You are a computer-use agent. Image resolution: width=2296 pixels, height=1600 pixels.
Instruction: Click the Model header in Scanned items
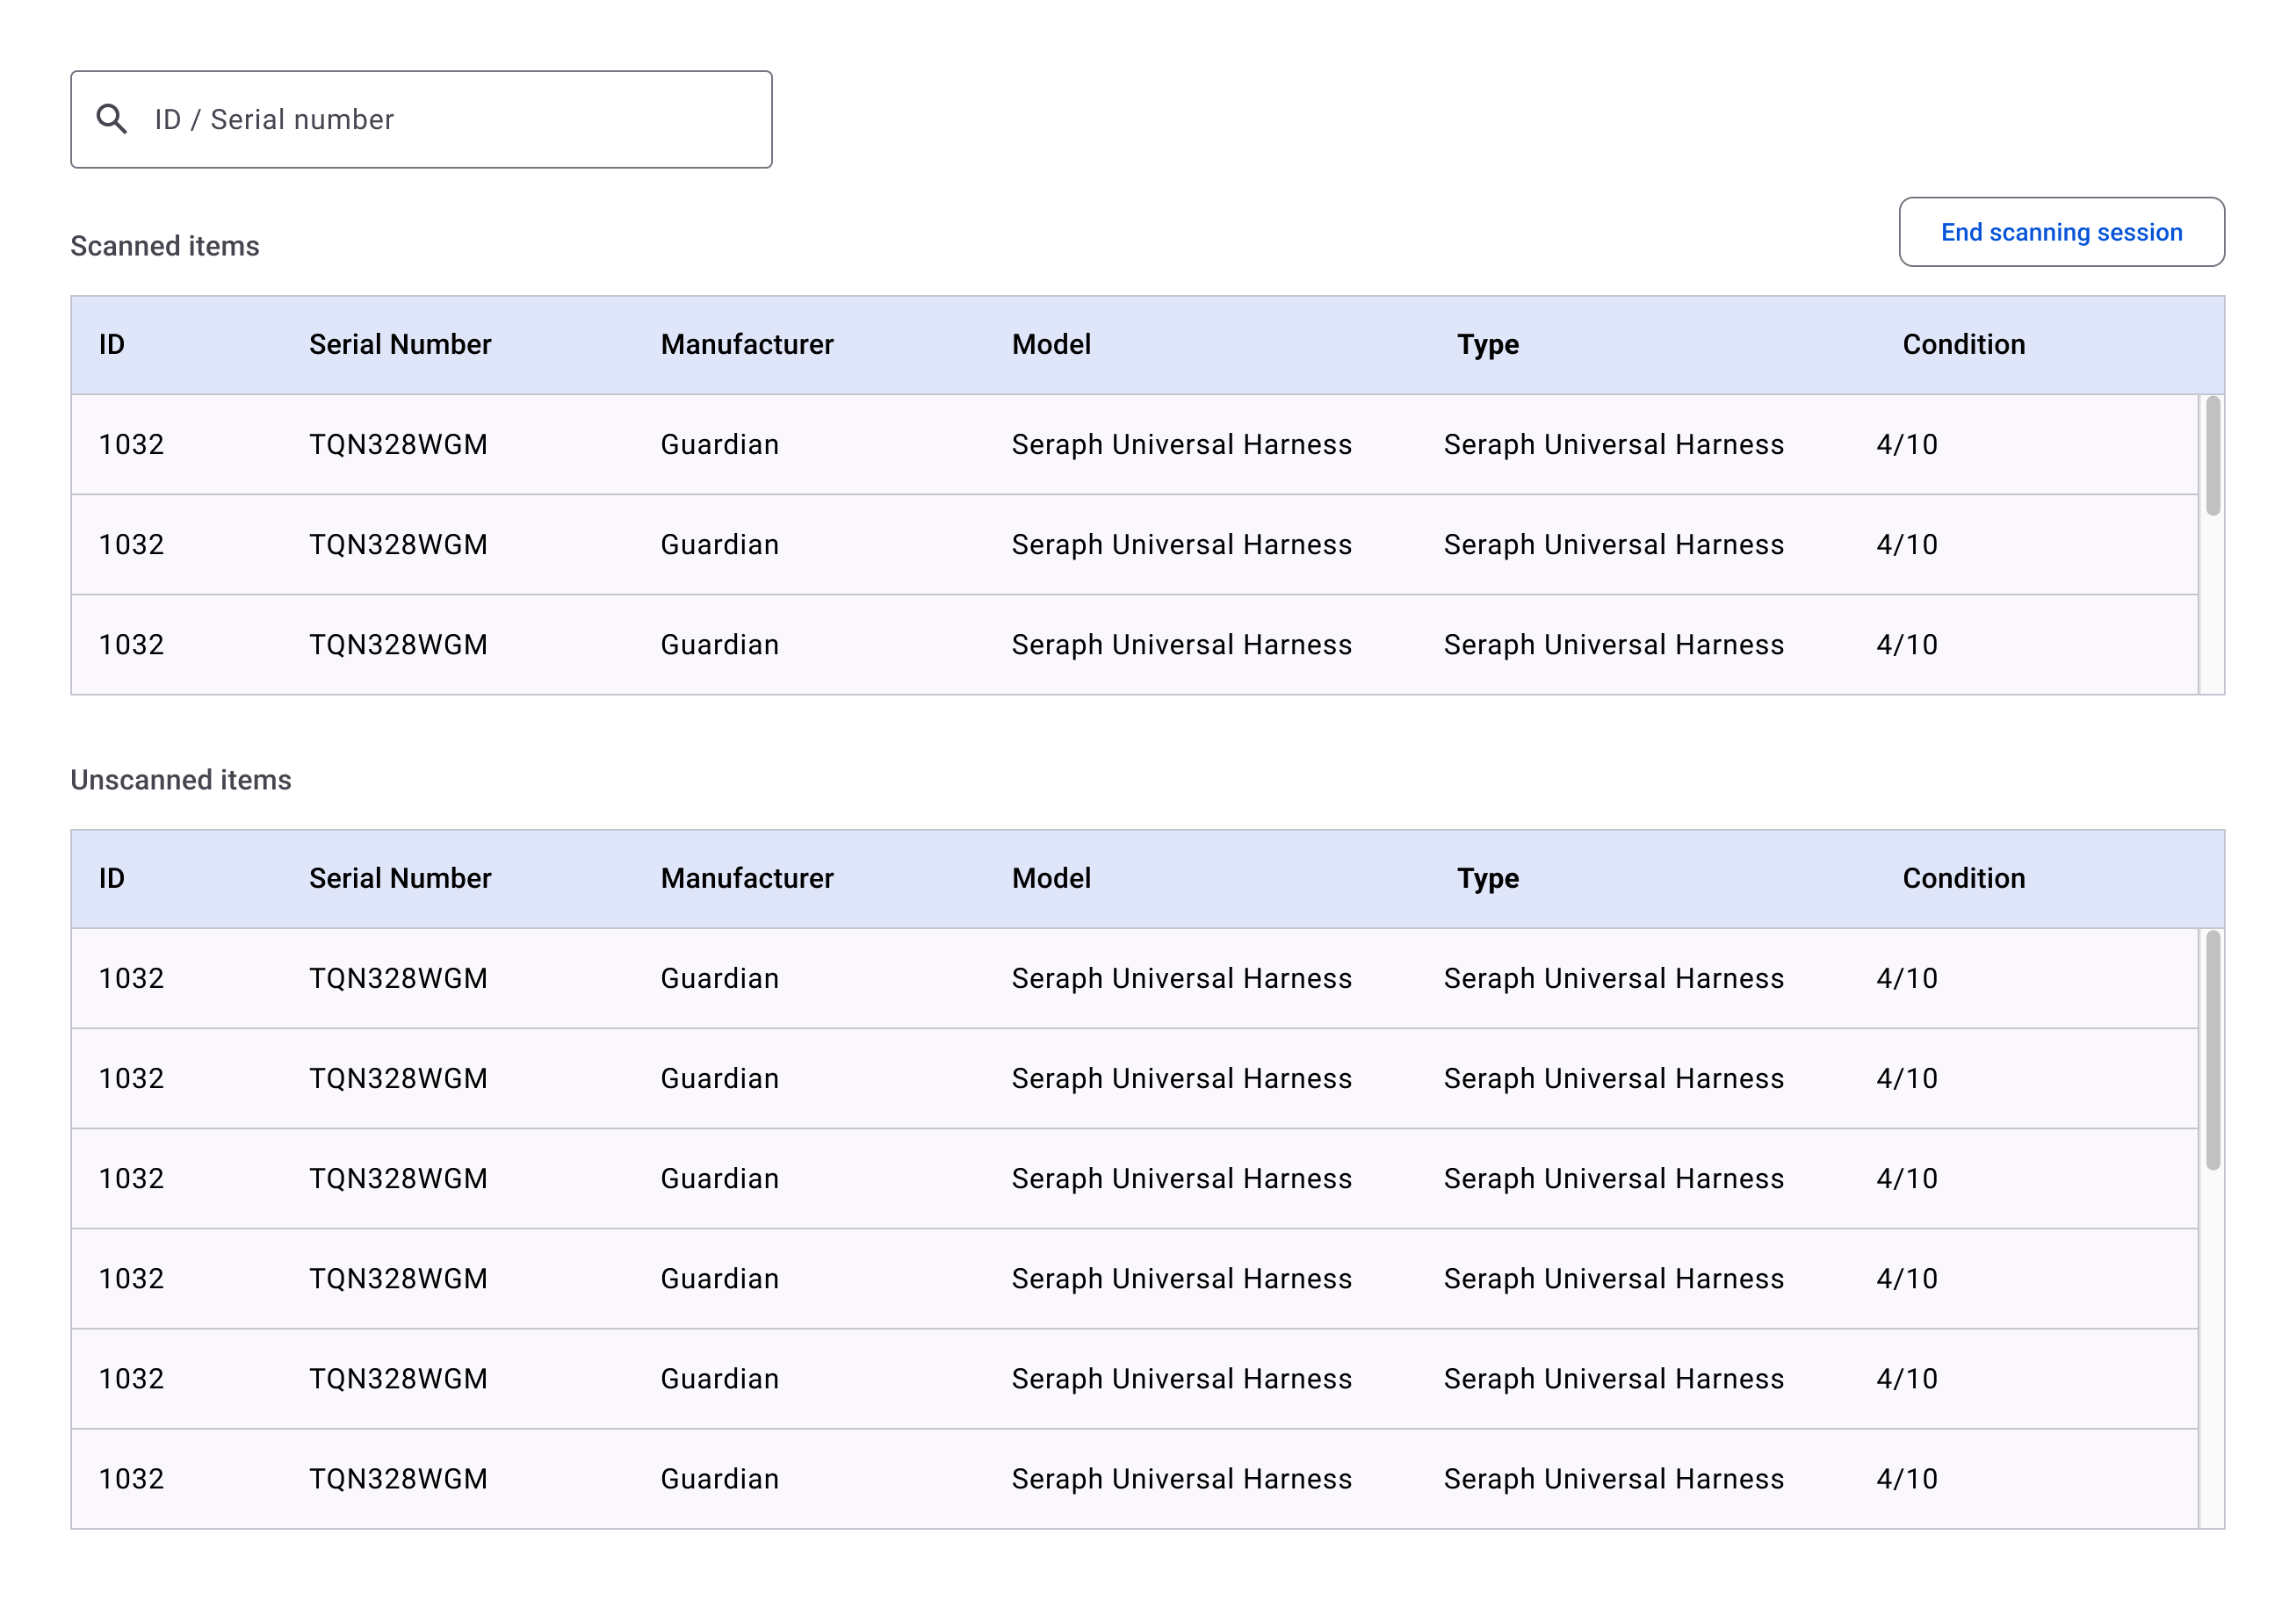pos(1051,344)
